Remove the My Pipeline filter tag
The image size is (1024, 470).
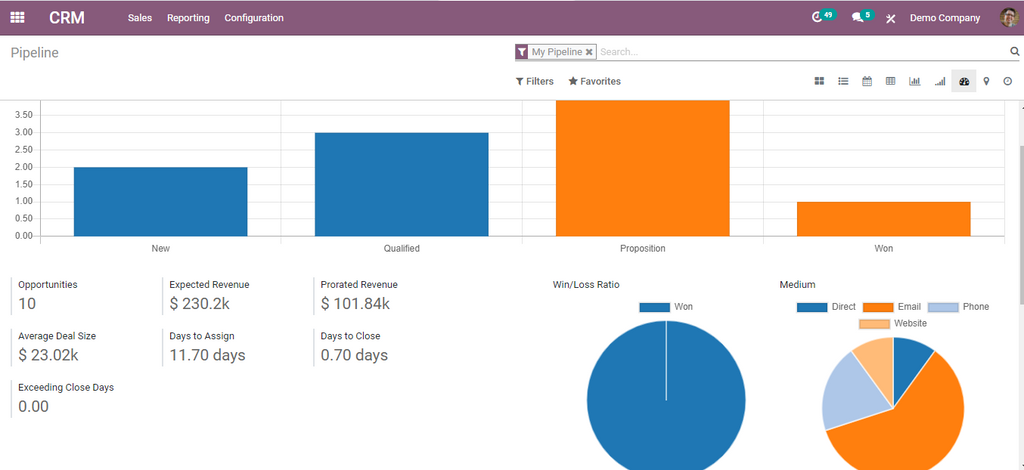coord(589,52)
